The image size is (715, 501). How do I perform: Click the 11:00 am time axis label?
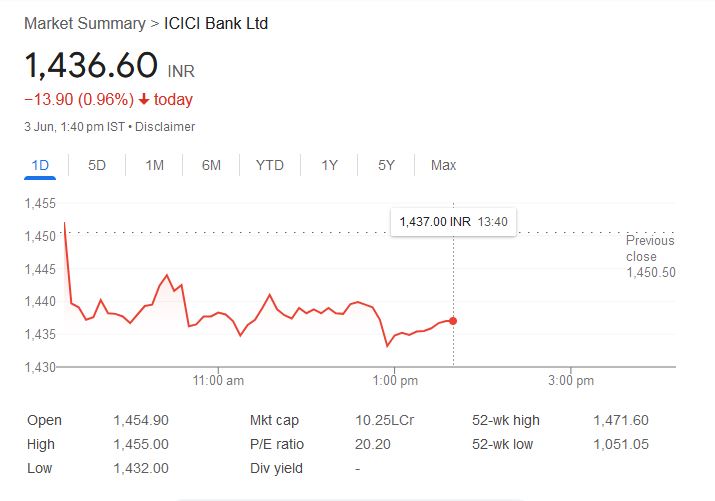tap(219, 381)
